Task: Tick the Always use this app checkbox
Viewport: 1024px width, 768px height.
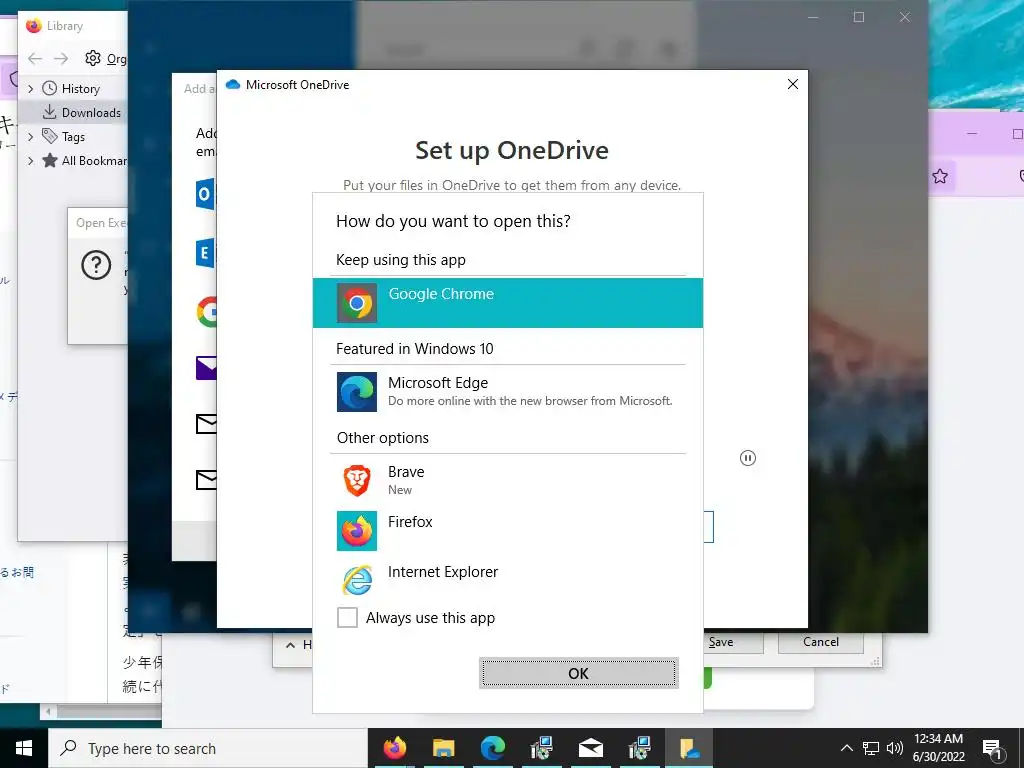Action: click(x=347, y=617)
